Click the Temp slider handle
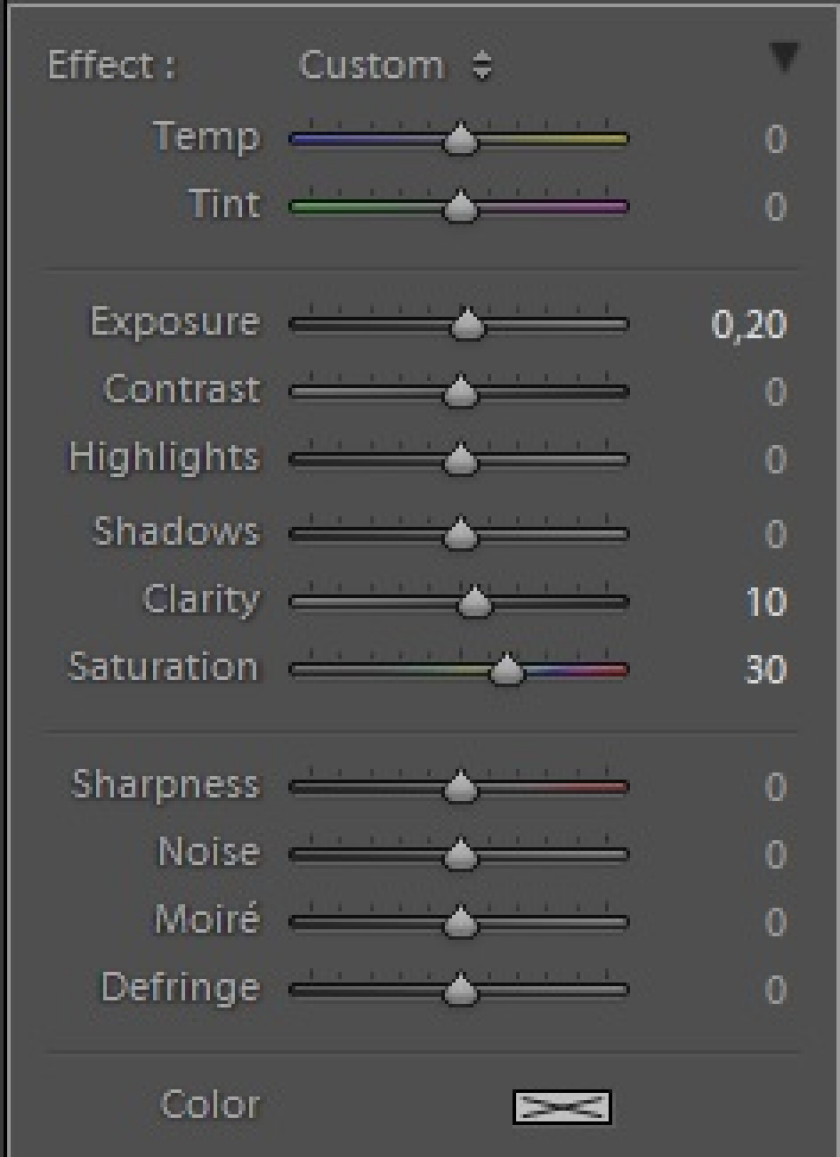The height and width of the screenshot is (1157, 840). click(460, 139)
